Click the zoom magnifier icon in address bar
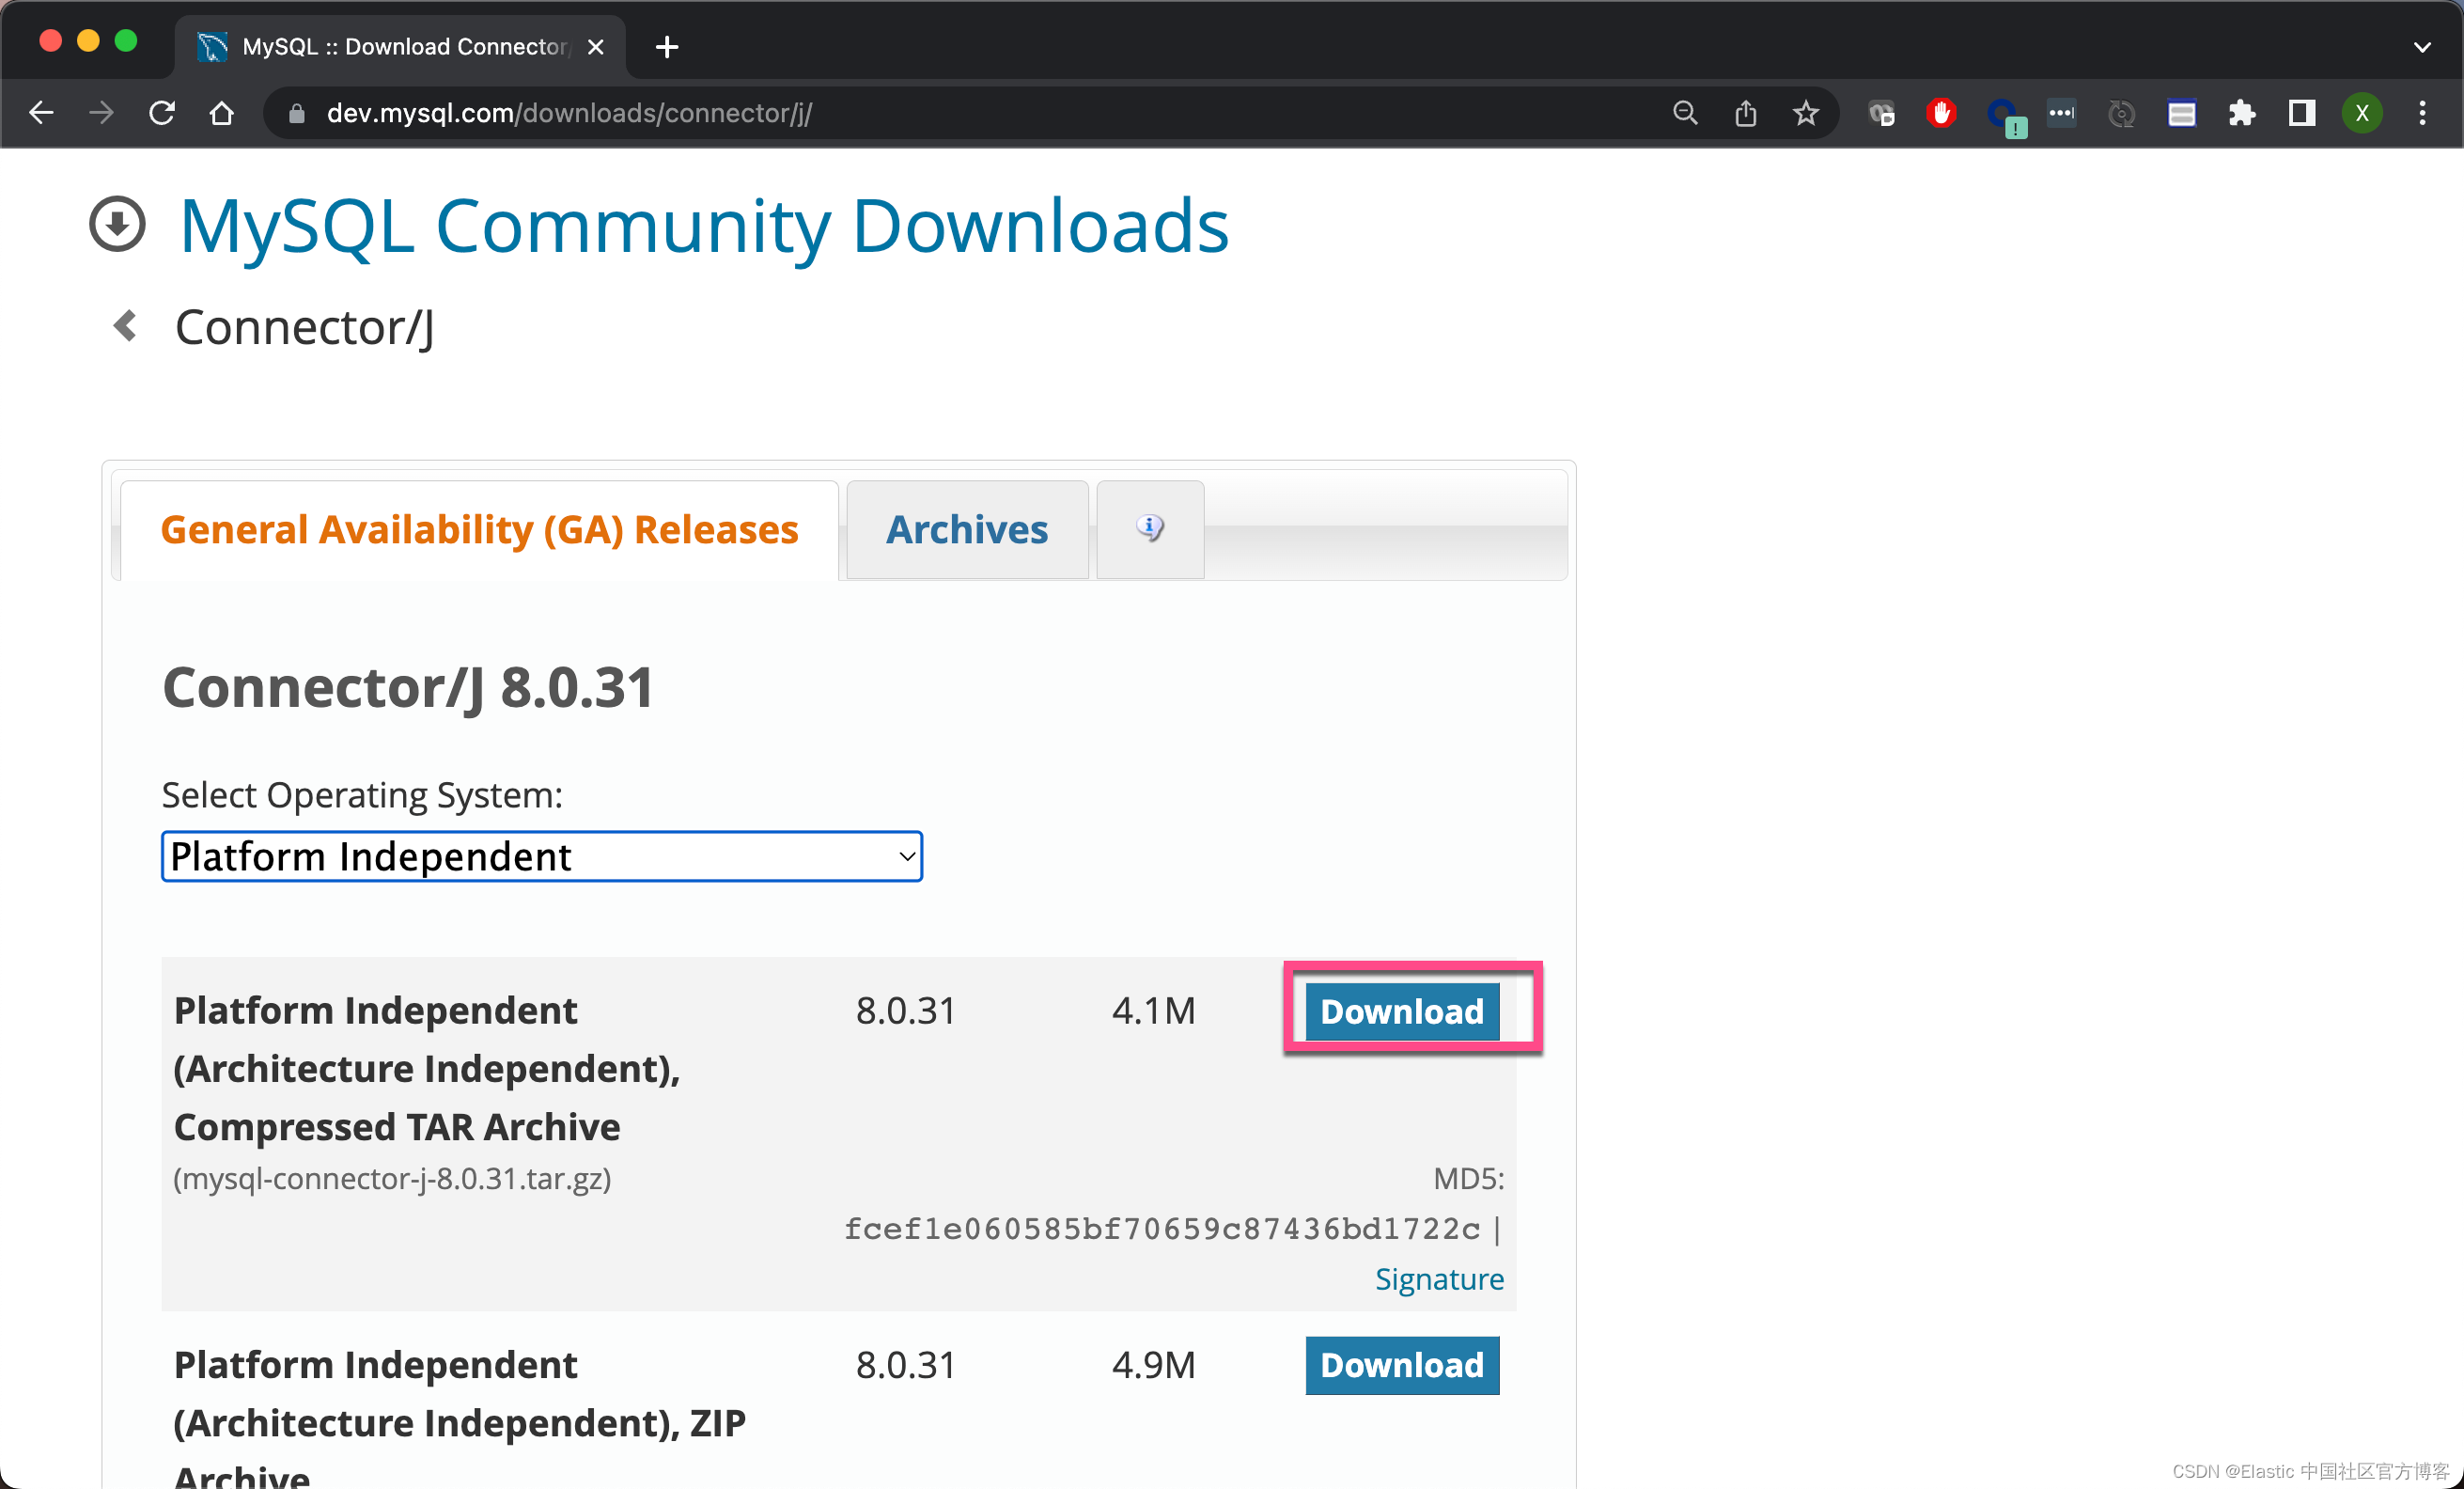Screen dimensions: 2464x1489 pos(1685,113)
